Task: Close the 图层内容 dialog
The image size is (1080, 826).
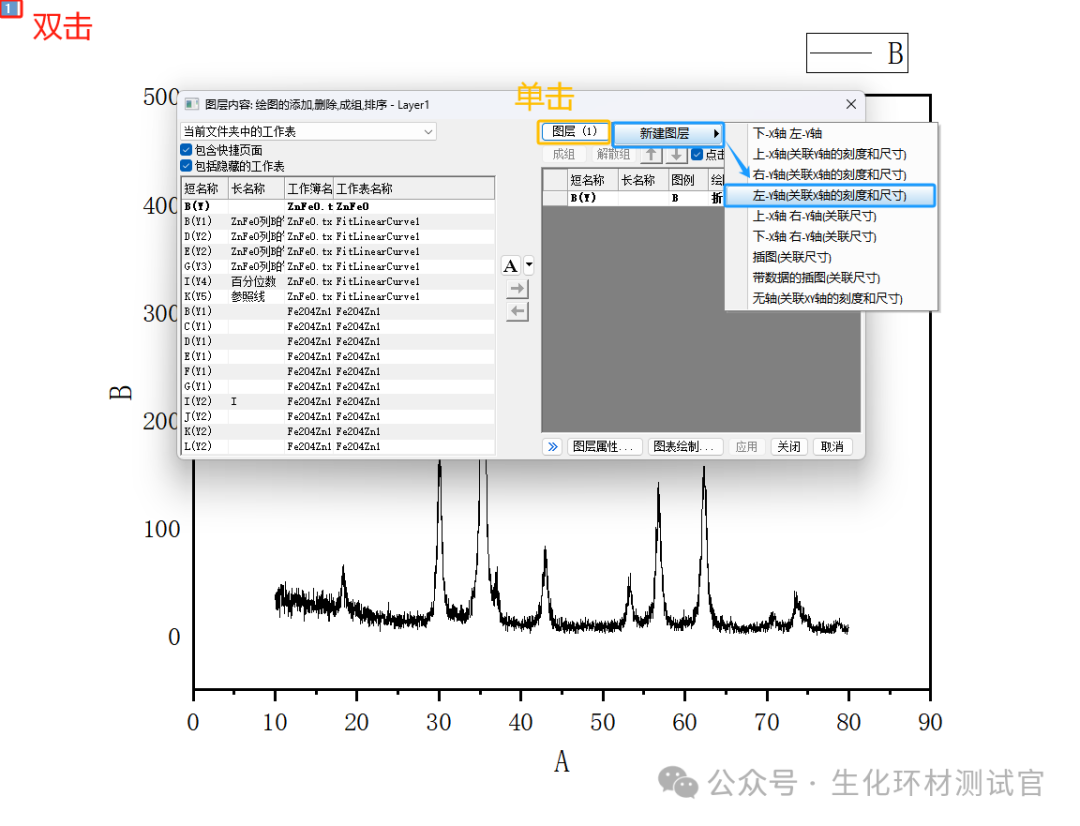Action: (851, 104)
